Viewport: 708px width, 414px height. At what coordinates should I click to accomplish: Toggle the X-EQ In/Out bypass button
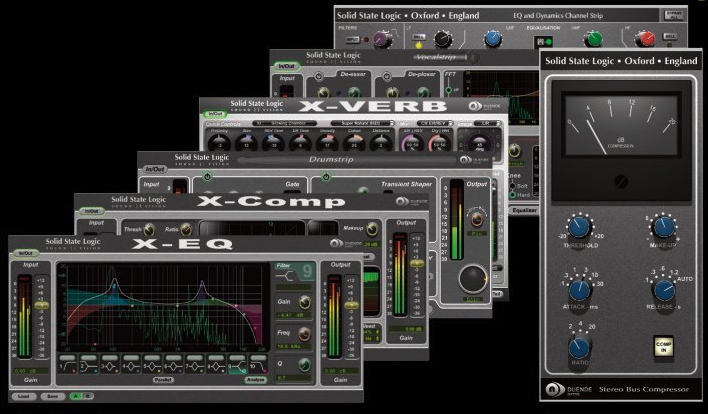(25, 253)
